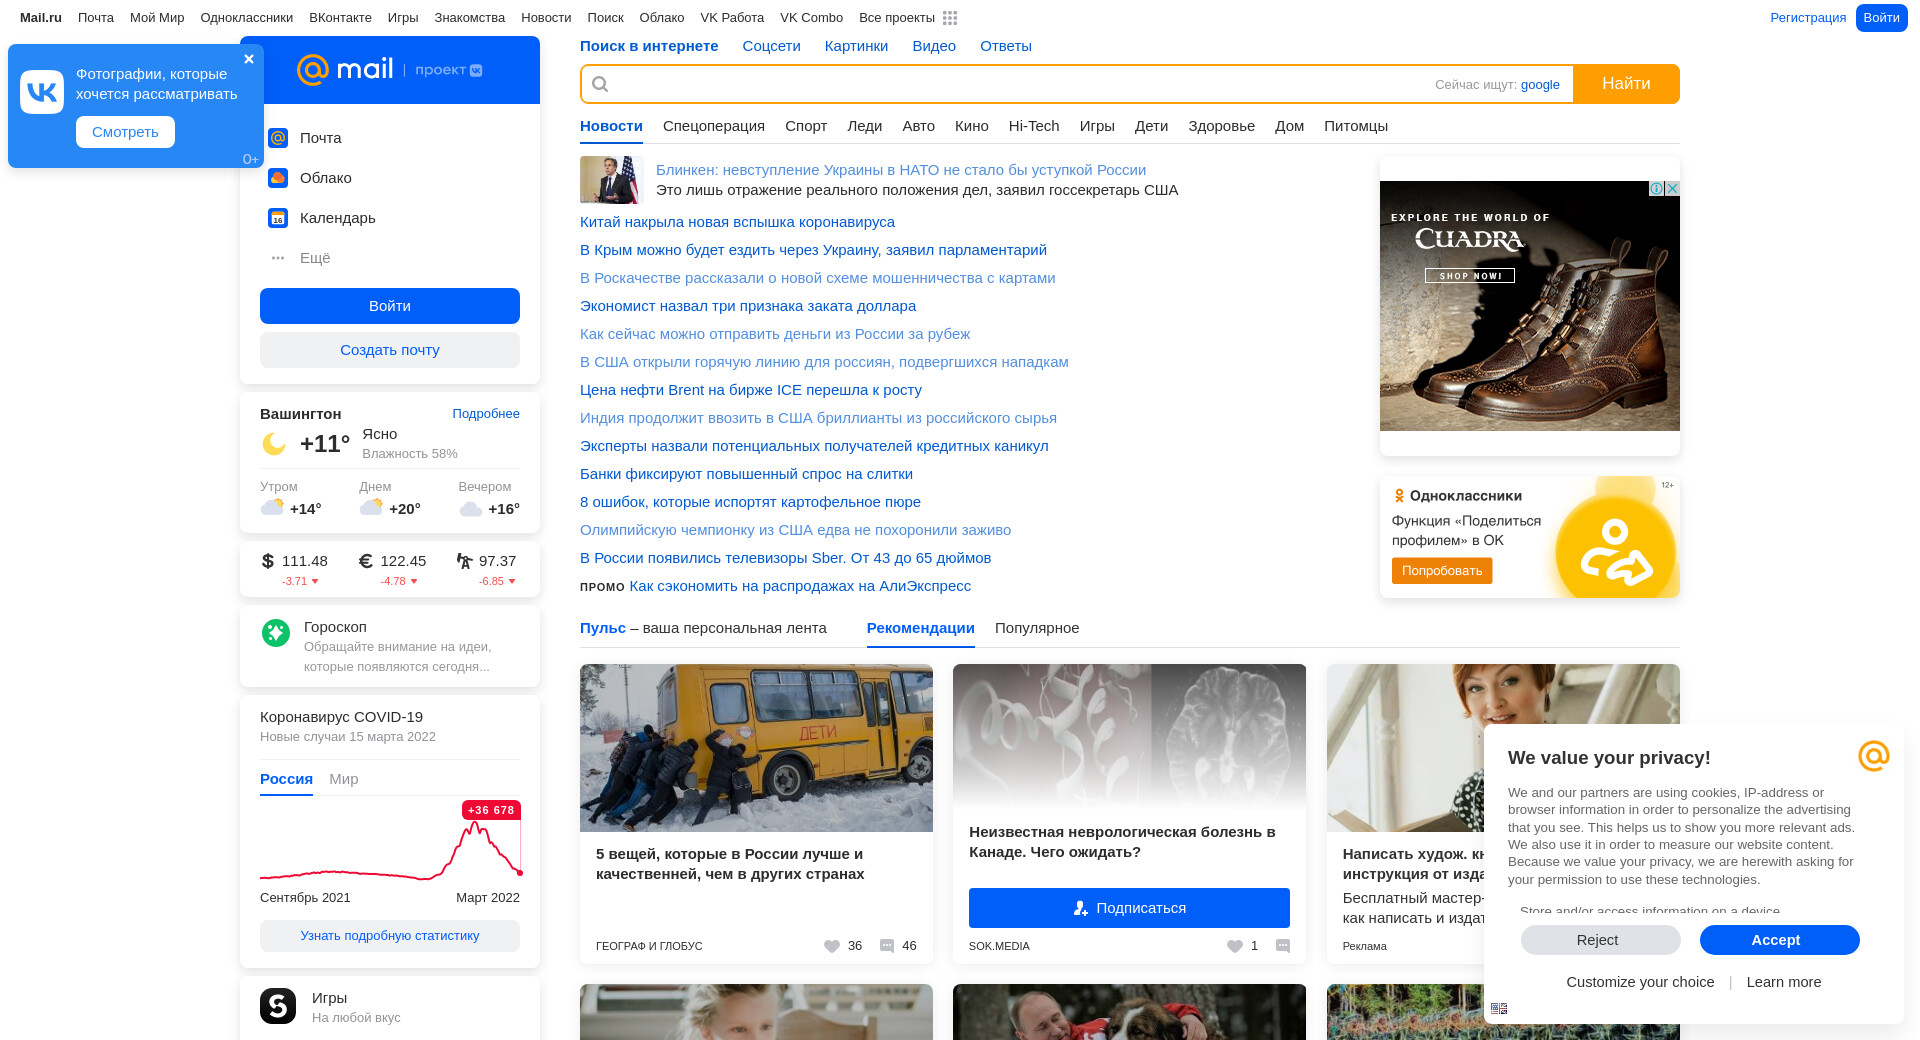Open the yellow school bus article thumbnail
This screenshot has height=1040, width=1920.
click(x=756, y=748)
